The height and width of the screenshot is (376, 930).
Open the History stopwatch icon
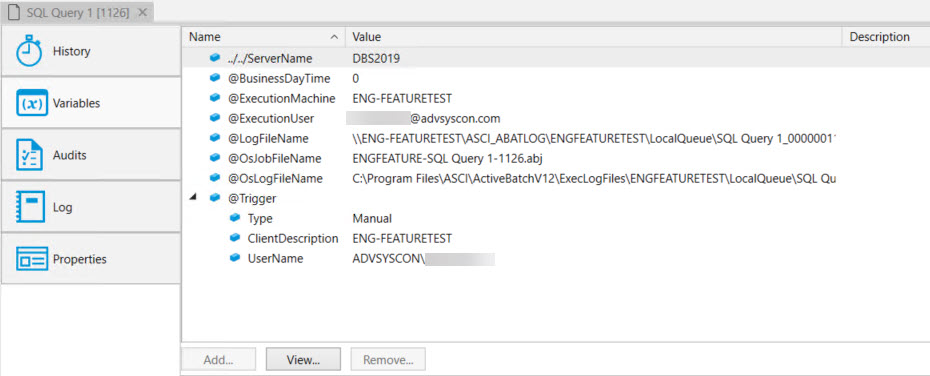28,51
